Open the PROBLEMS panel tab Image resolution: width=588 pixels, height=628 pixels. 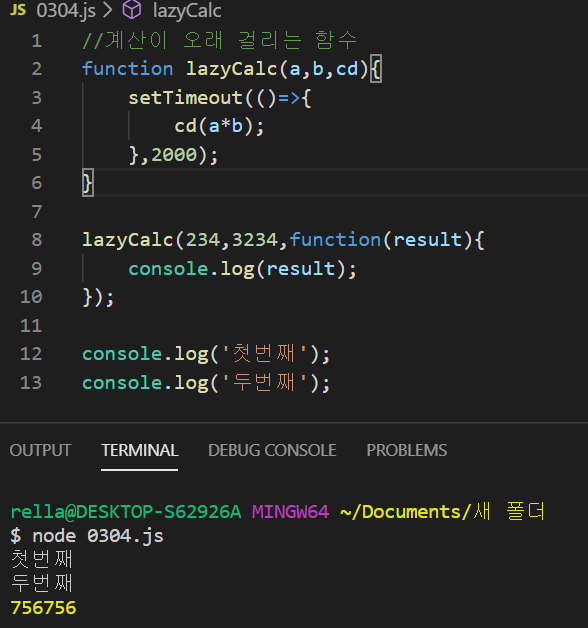click(x=407, y=450)
